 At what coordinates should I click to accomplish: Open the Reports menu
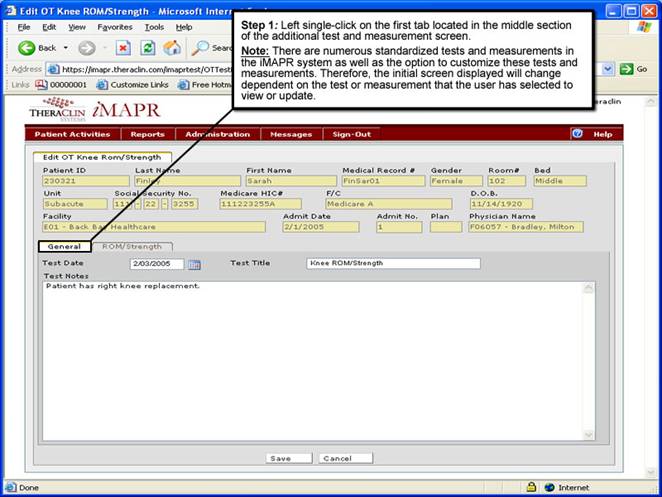point(147,134)
